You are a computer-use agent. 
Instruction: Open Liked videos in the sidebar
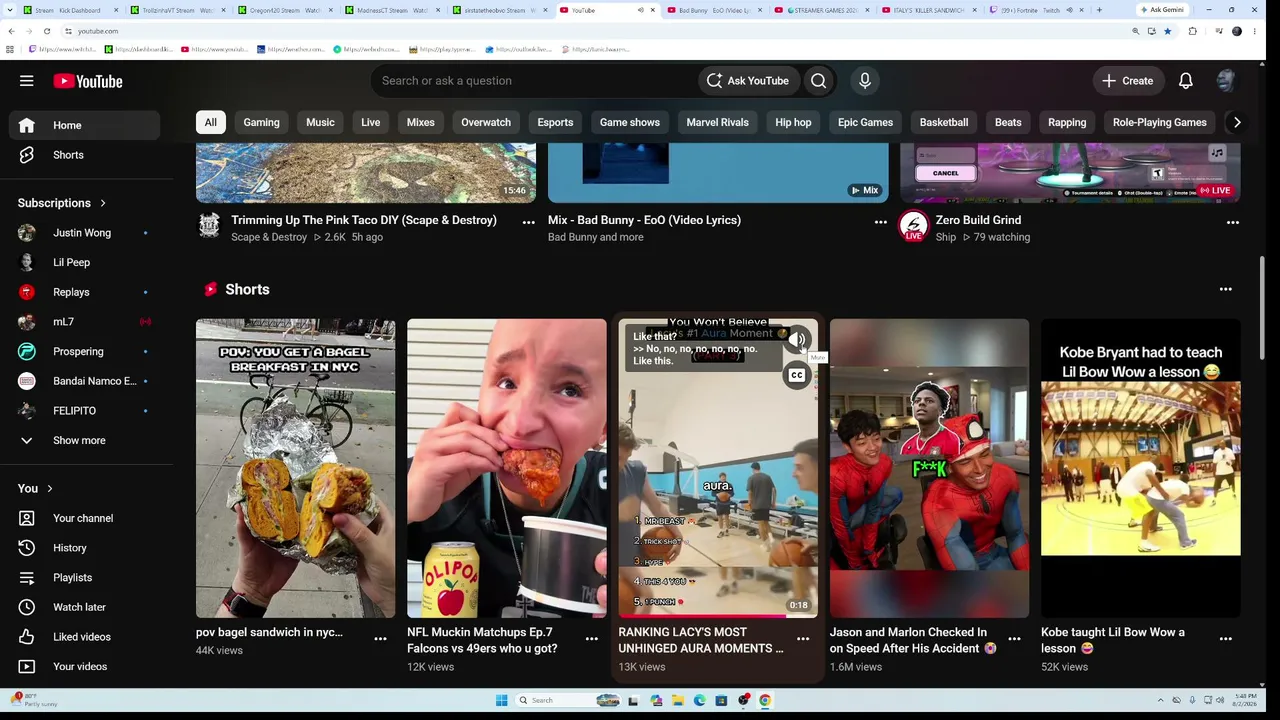tap(85, 637)
